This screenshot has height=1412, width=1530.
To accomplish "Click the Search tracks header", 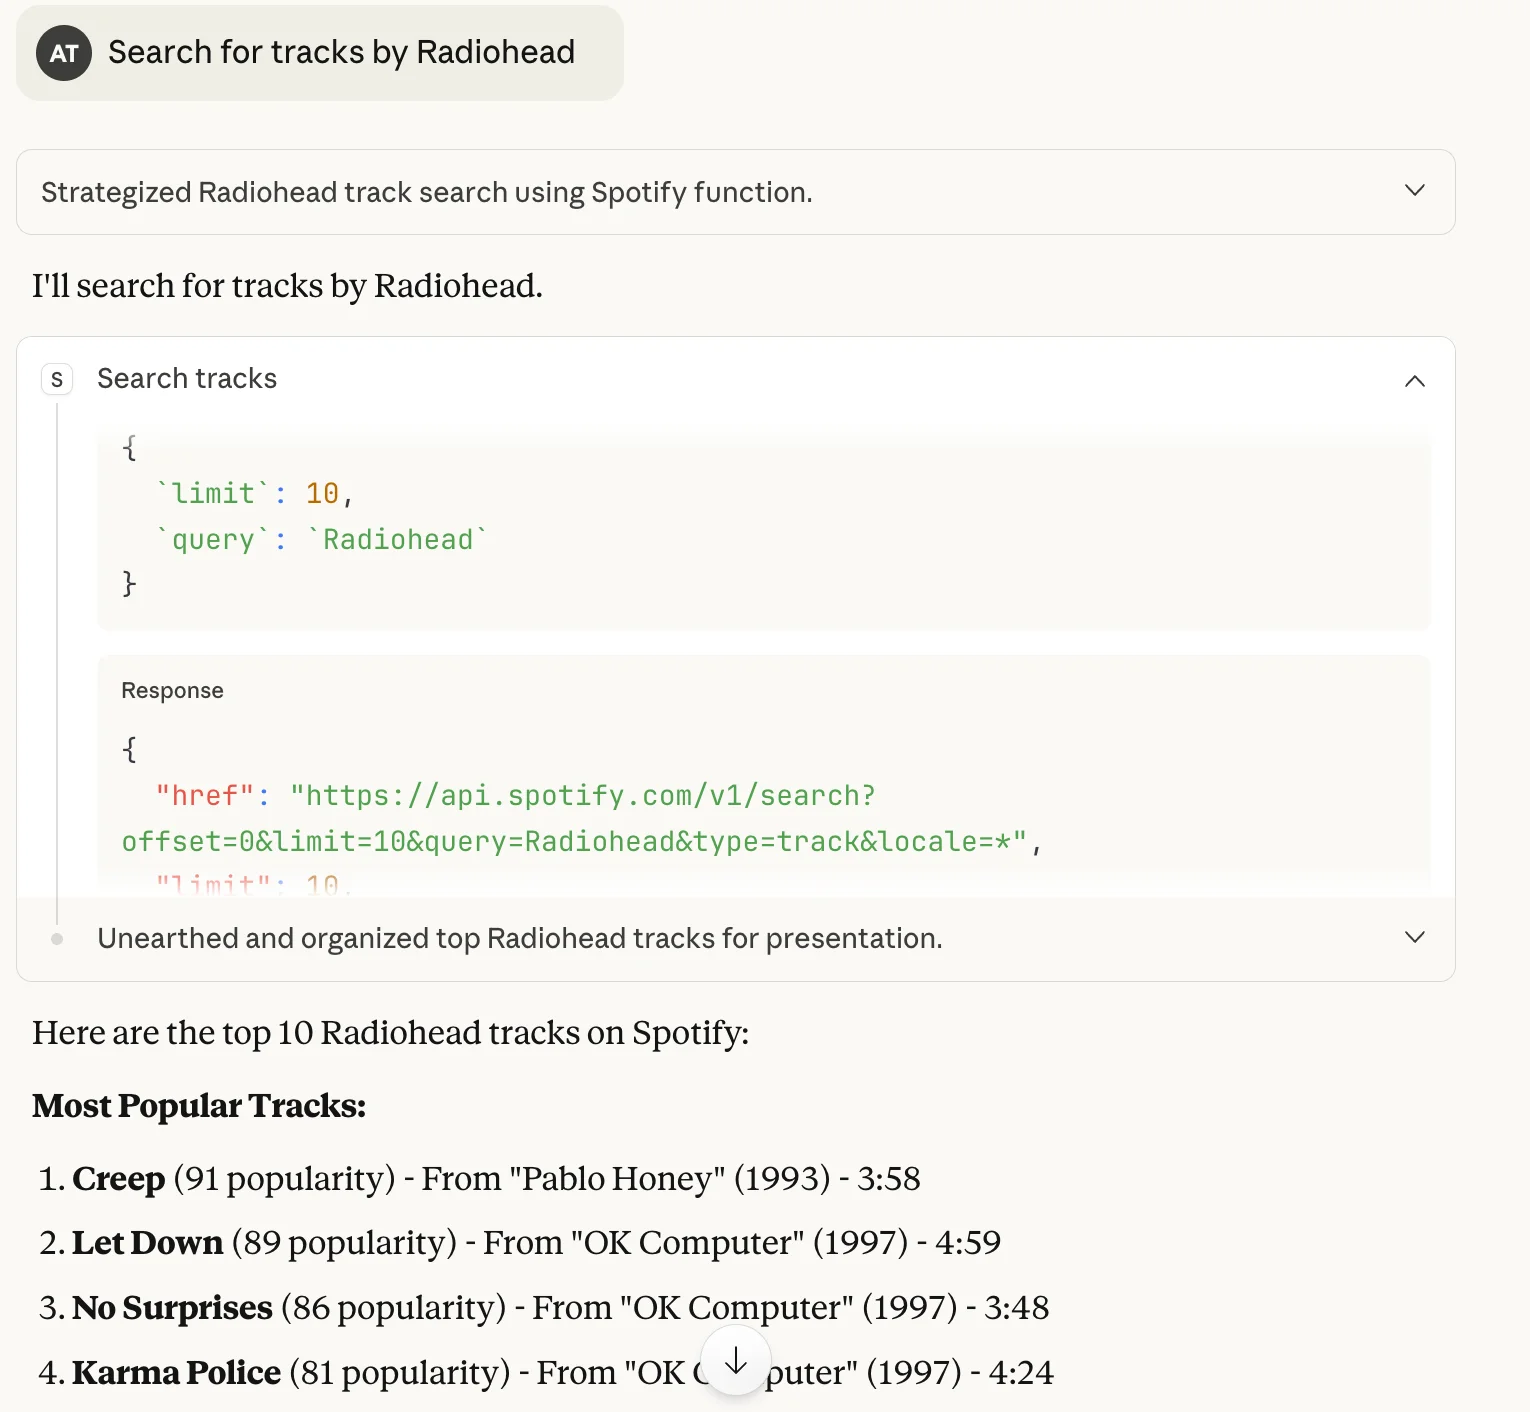I will click(186, 379).
